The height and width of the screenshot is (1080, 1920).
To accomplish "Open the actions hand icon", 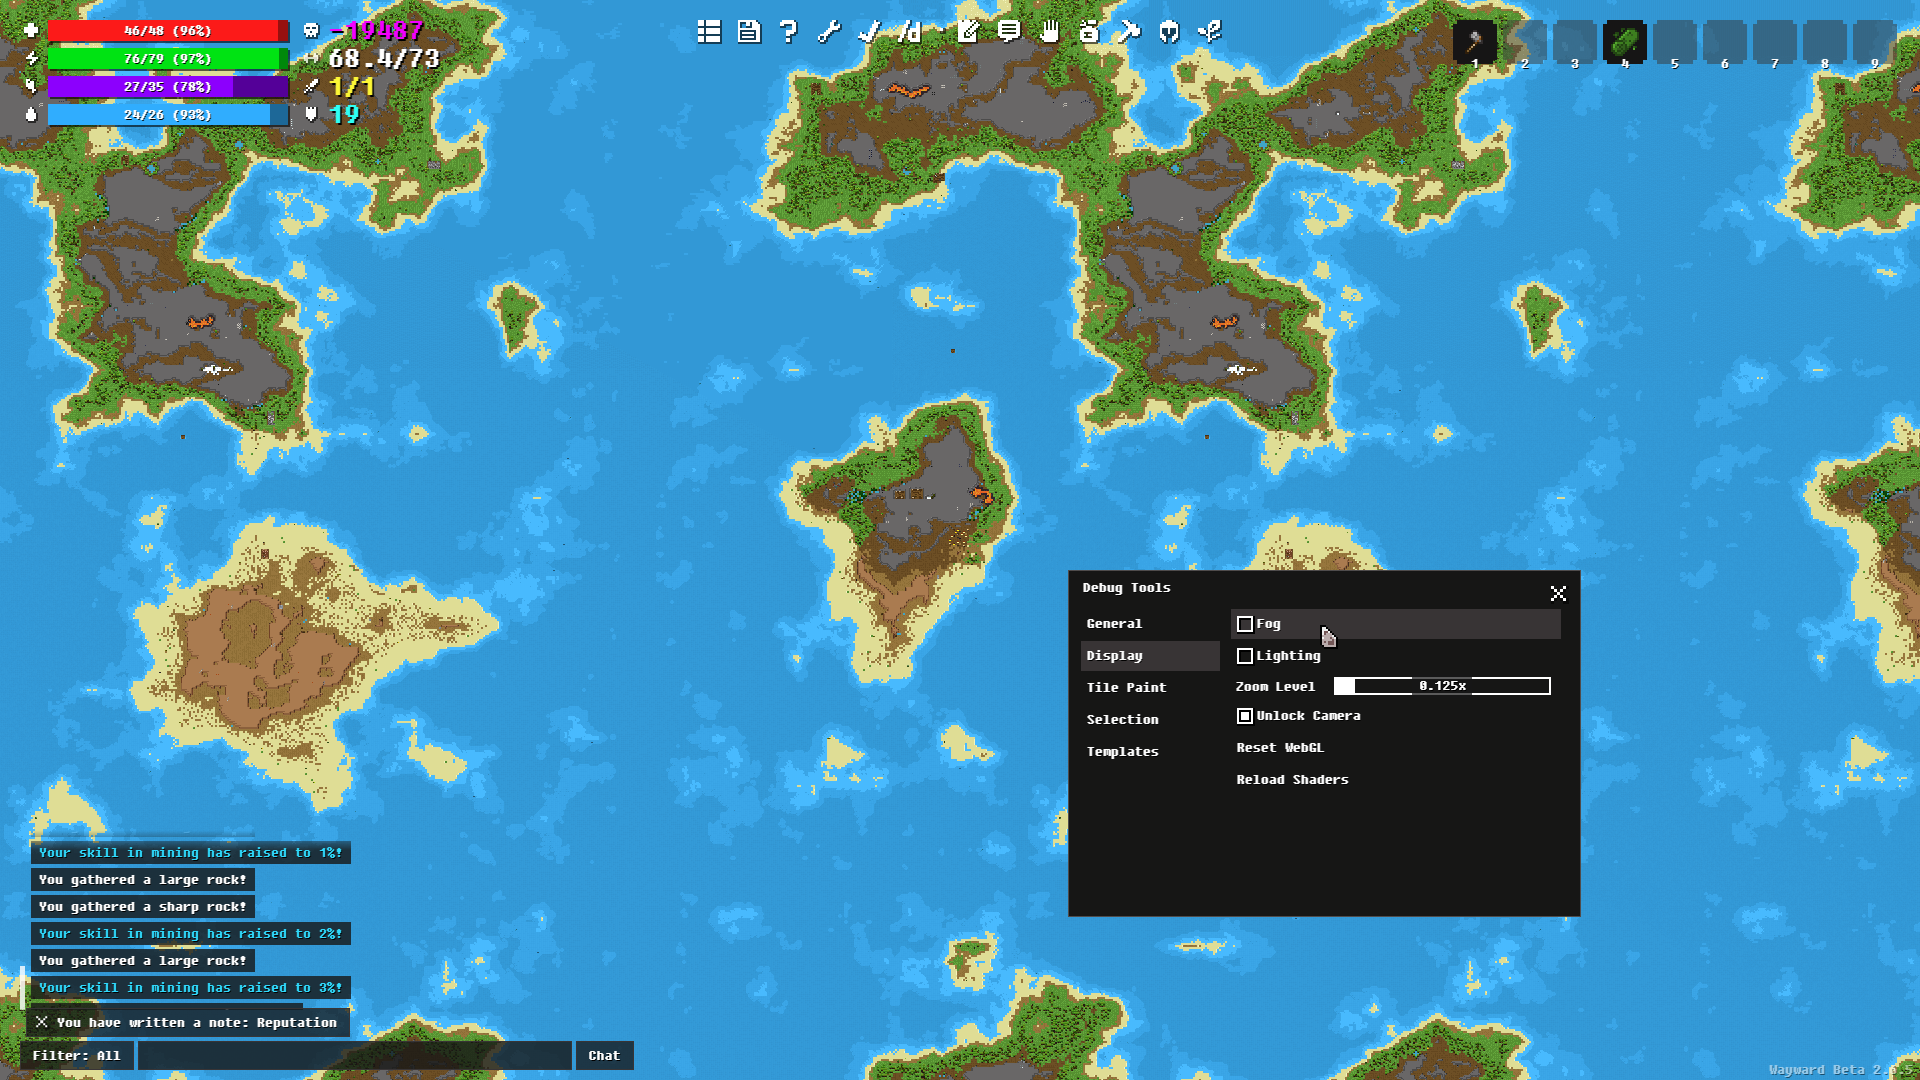I will pos(1049,32).
